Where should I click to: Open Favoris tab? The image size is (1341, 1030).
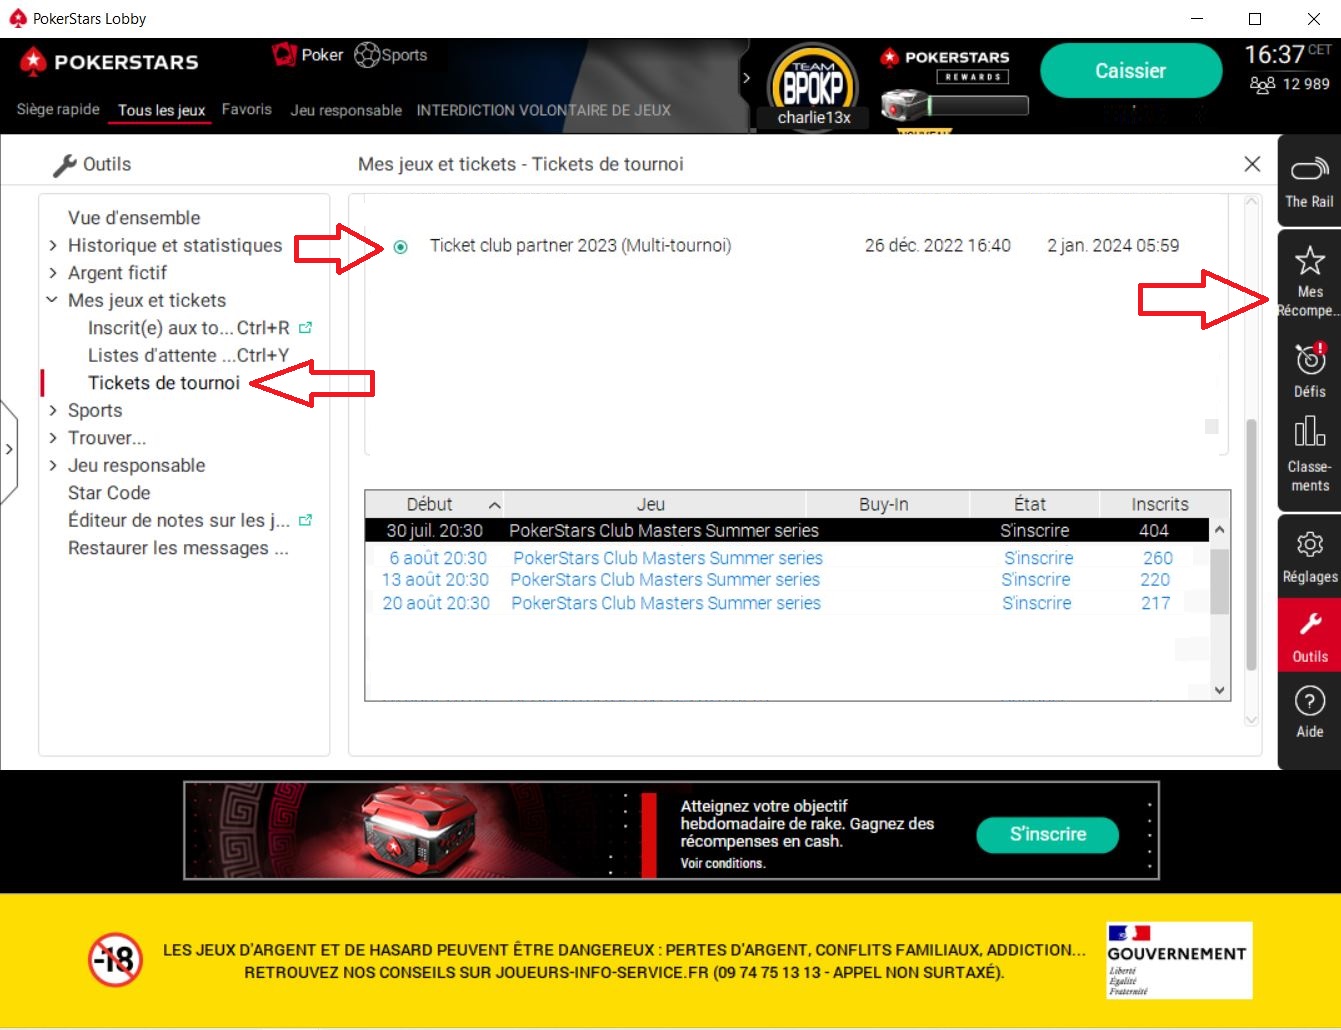[247, 109]
